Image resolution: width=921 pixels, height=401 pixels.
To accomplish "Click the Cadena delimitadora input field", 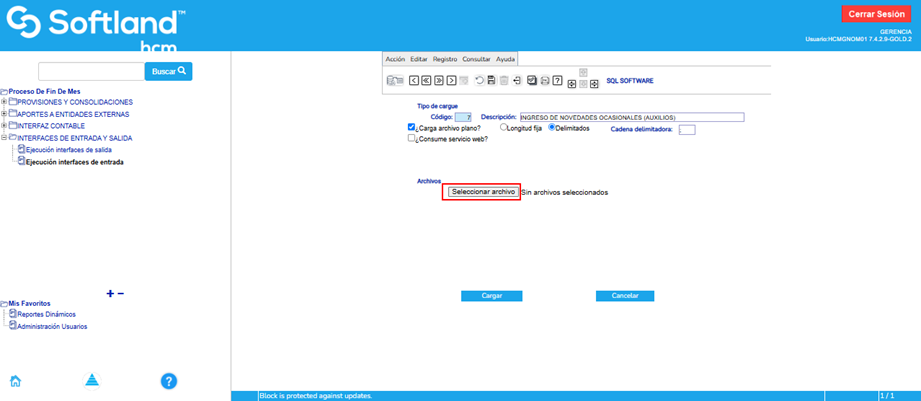I will point(686,129).
